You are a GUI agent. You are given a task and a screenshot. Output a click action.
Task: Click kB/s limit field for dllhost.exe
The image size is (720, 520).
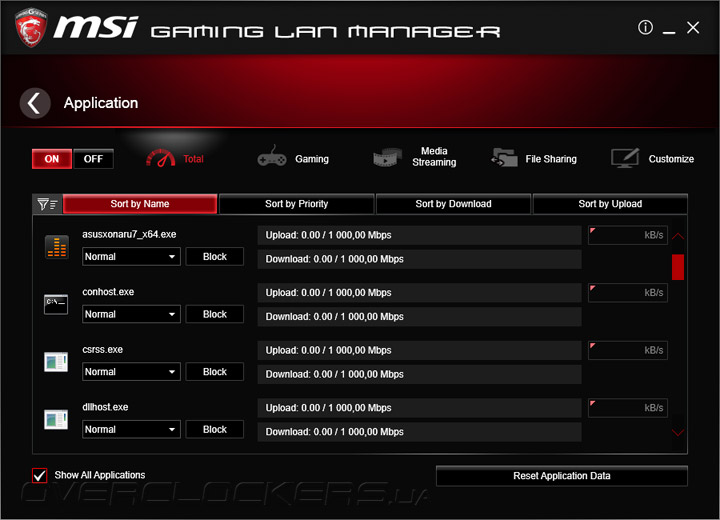click(x=628, y=408)
